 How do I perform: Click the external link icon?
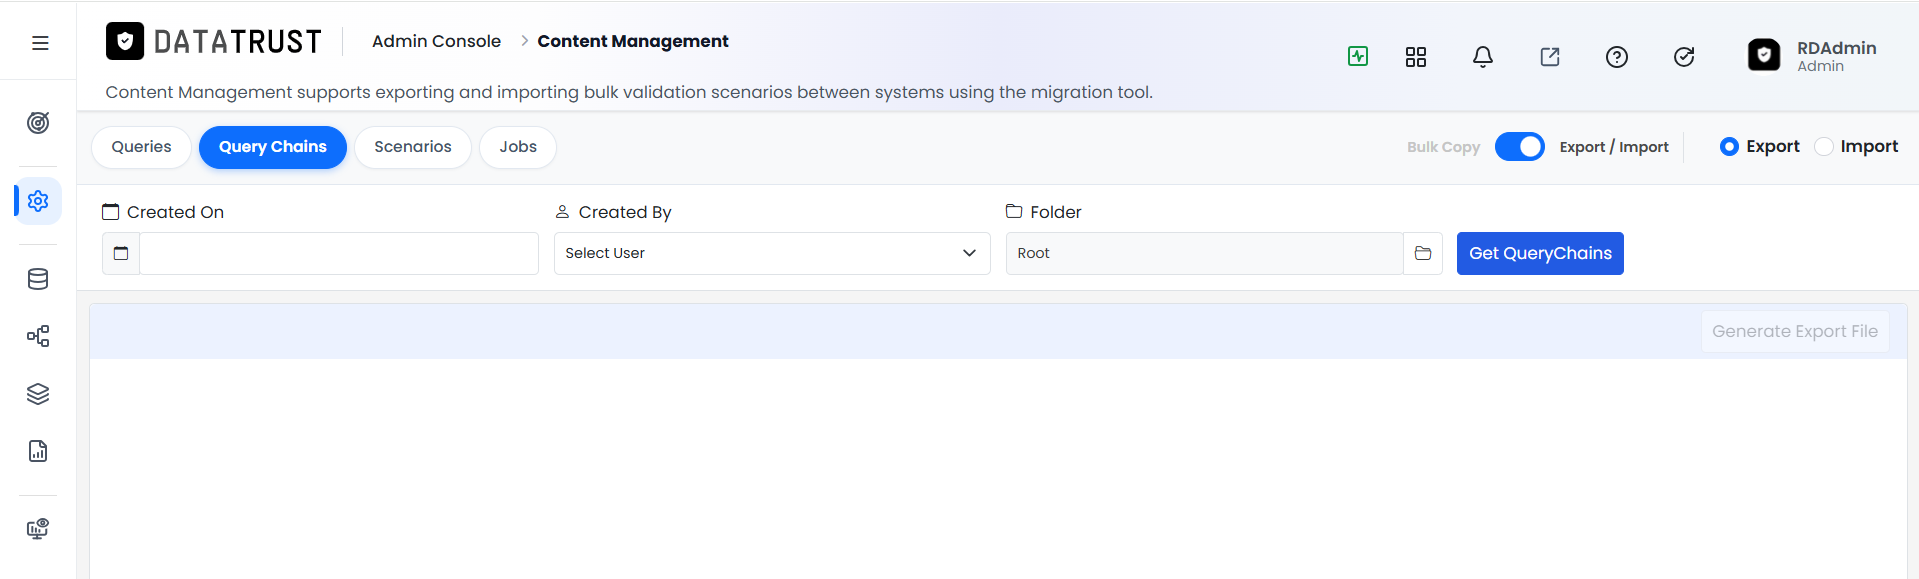click(x=1550, y=57)
